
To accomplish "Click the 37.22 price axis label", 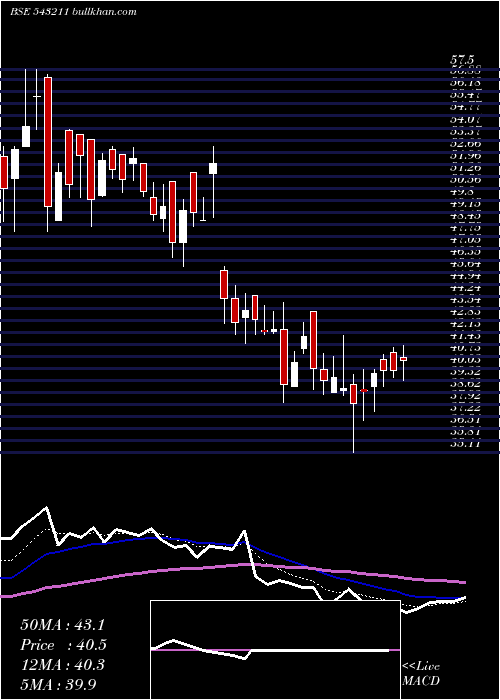I will pos(466,408).
